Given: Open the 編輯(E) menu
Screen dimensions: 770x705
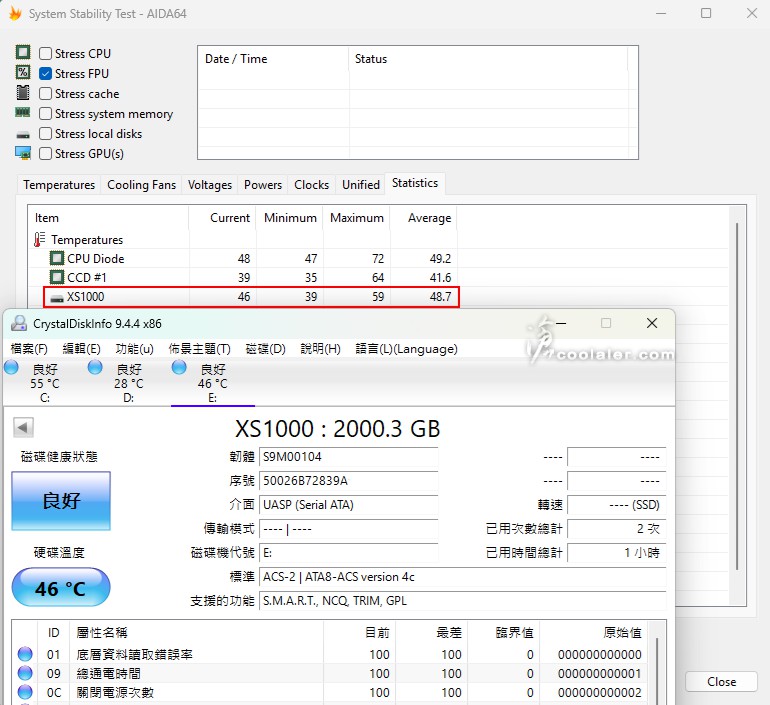Looking at the screenshot, I should 82,349.
